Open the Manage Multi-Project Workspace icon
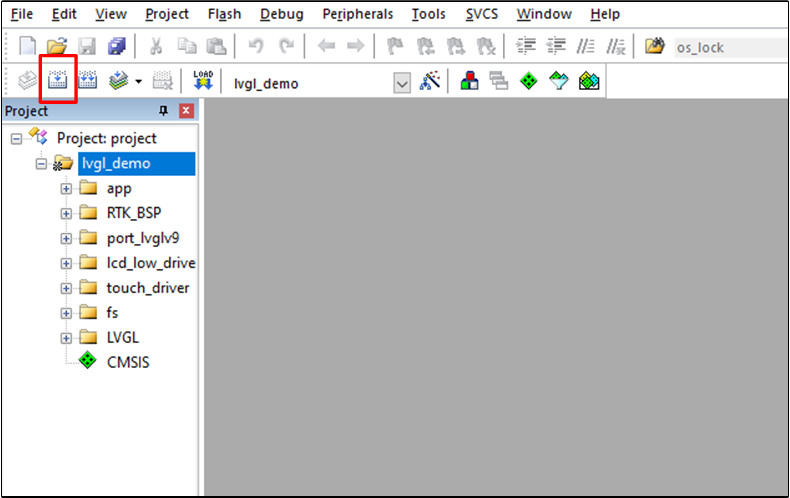Image resolution: width=790 pixels, height=498 pixels. (499, 81)
